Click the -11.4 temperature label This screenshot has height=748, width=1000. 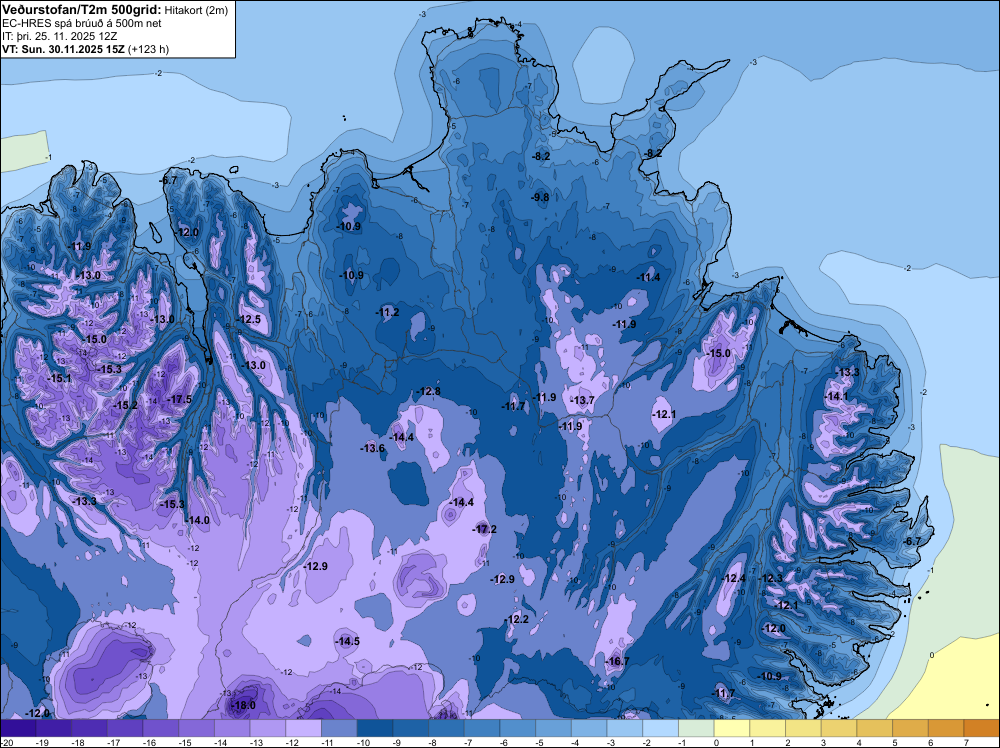649,277
